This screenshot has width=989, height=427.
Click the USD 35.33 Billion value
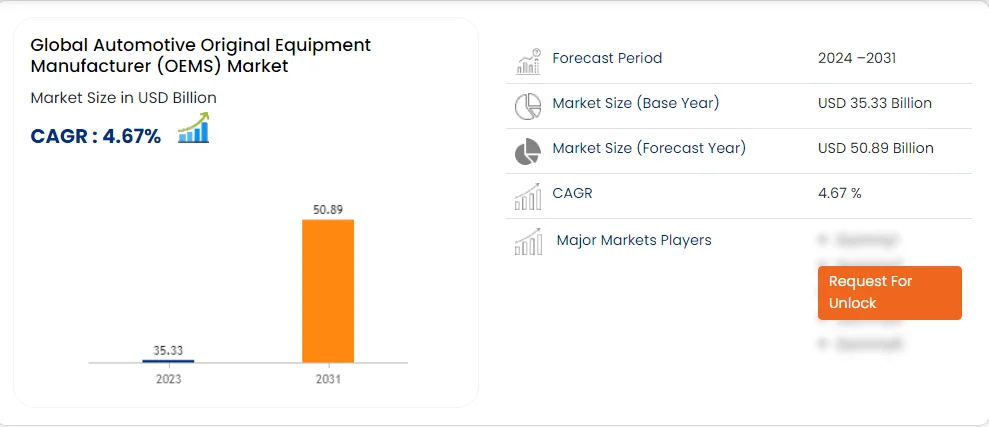coord(875,103)
